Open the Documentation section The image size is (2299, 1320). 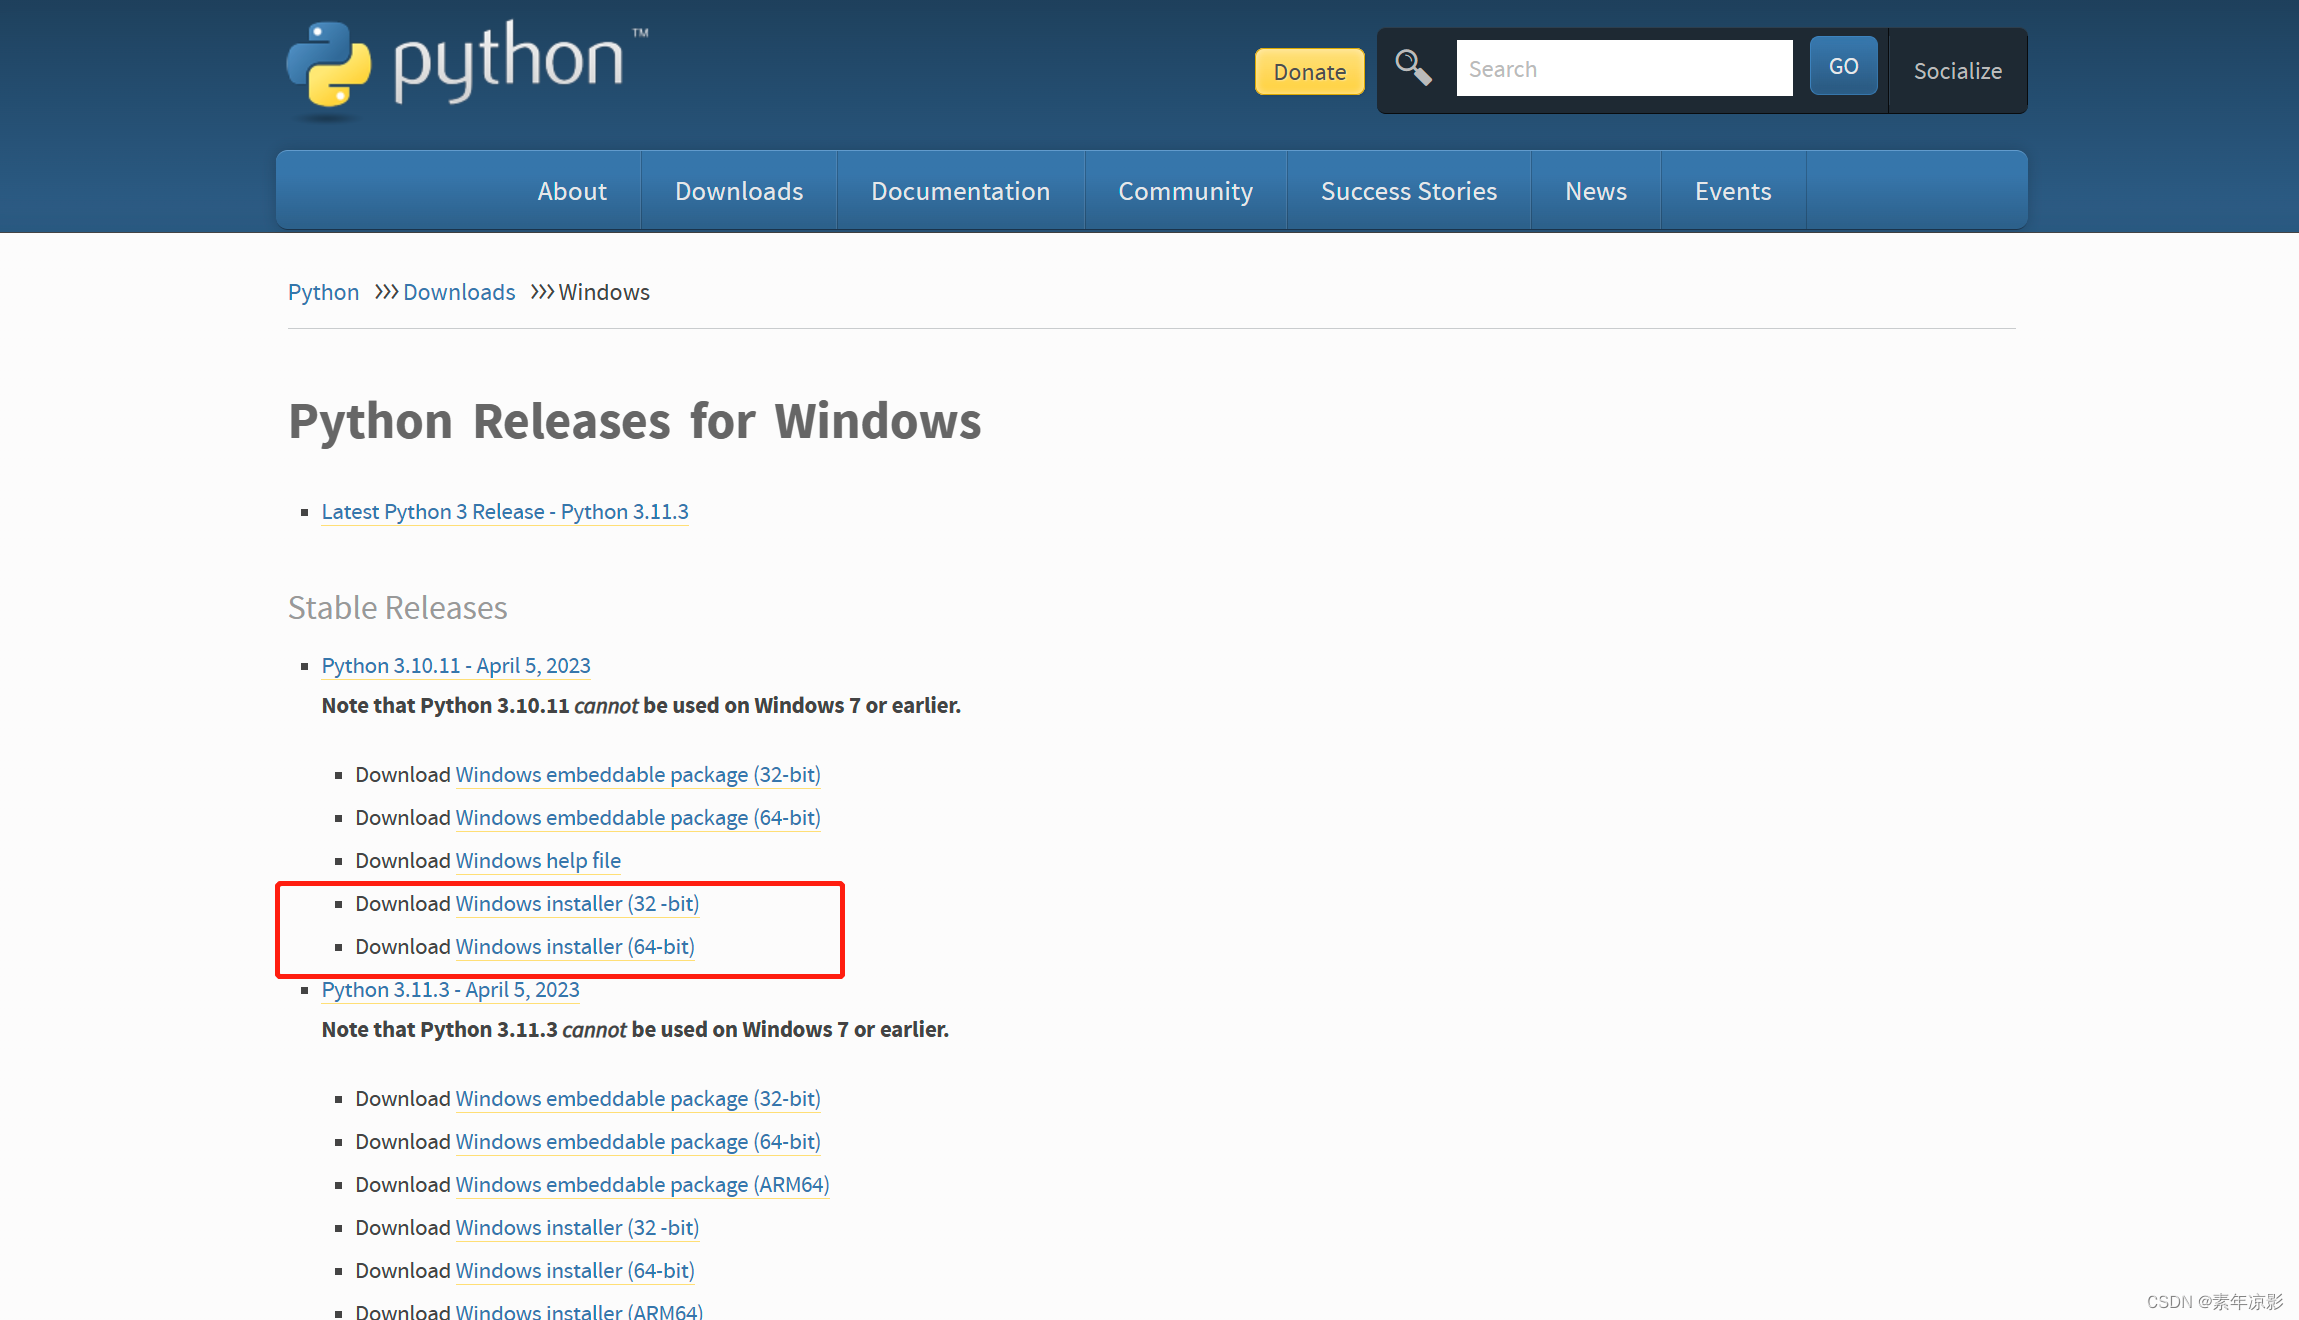pos(960,190)
